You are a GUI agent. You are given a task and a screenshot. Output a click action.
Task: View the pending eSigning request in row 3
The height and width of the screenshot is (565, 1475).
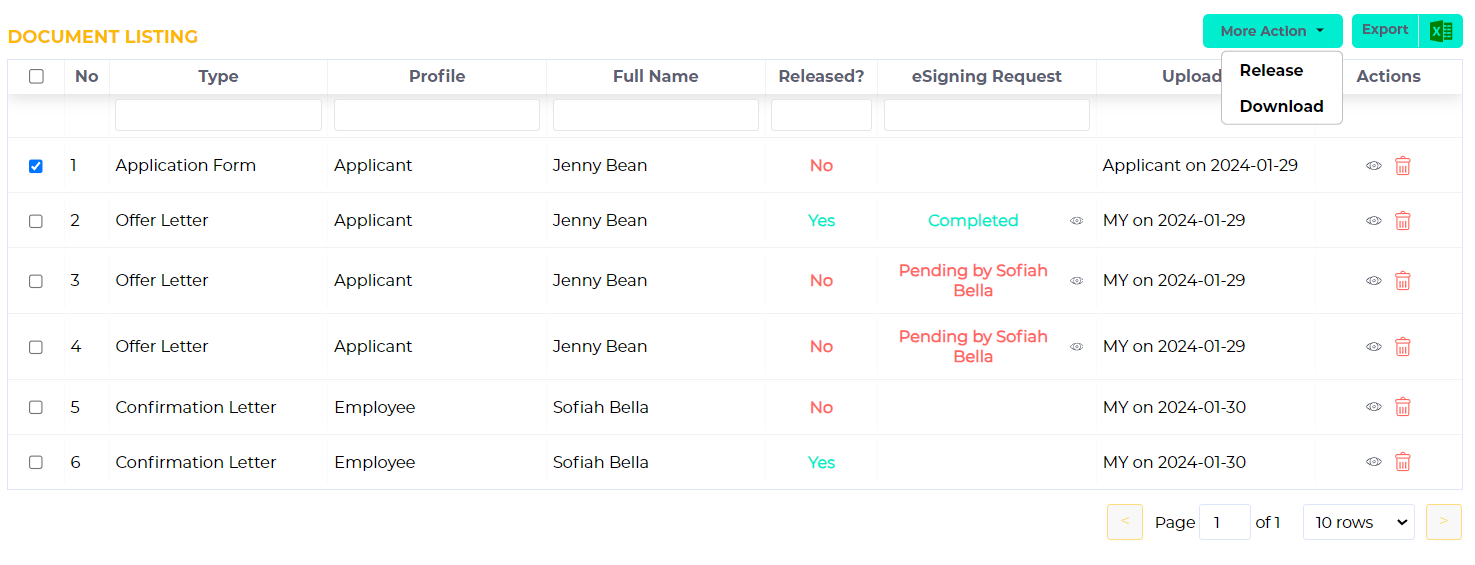point(1077,281)
